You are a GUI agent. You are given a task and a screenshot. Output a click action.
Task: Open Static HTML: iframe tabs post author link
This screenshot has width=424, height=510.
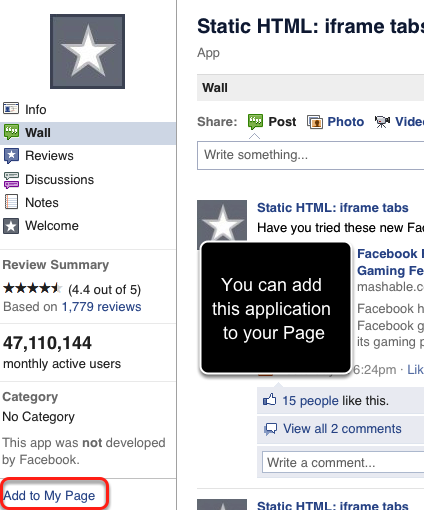pos(333,208)
